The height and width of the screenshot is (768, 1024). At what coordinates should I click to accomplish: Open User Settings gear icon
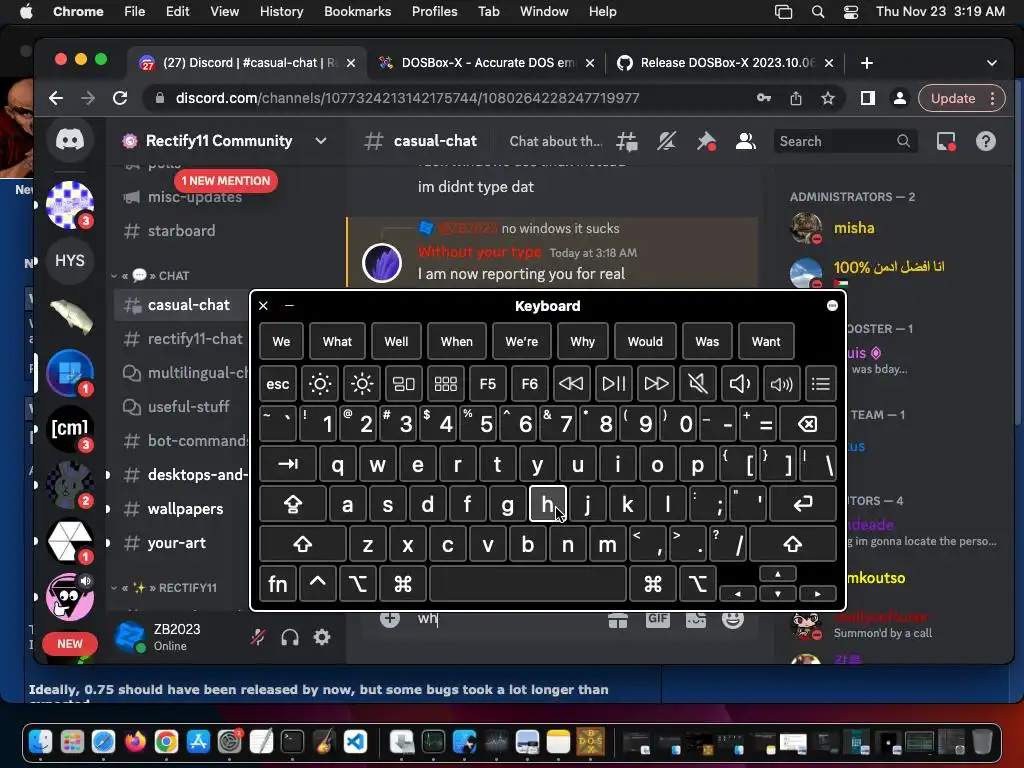pyautogui.click(x=322, y=637)
